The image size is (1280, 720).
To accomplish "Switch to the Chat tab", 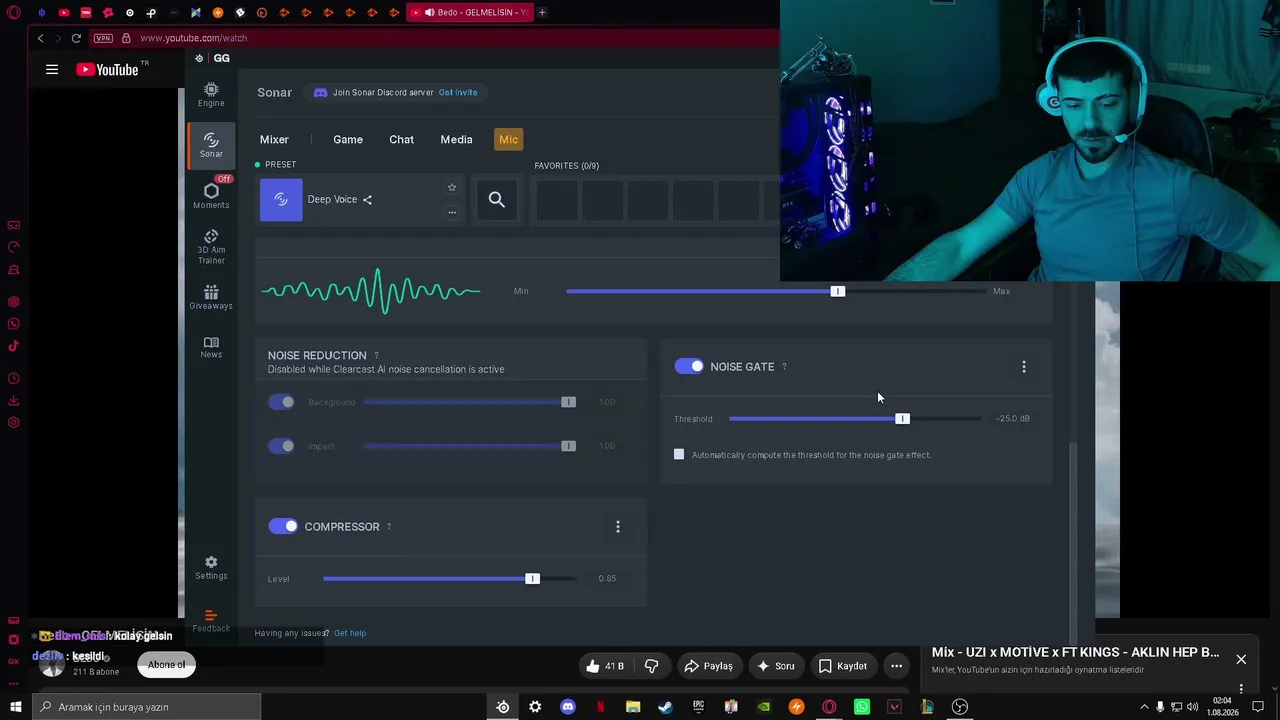I will coord(401,140).
